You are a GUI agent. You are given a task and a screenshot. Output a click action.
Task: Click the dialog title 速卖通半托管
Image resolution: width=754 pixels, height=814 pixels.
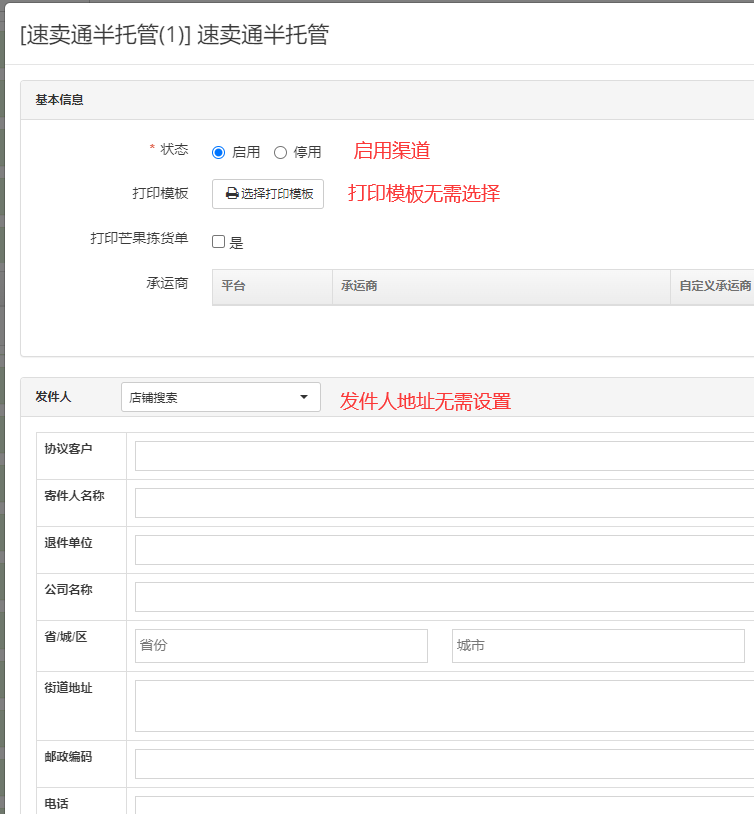pos(174,35)
